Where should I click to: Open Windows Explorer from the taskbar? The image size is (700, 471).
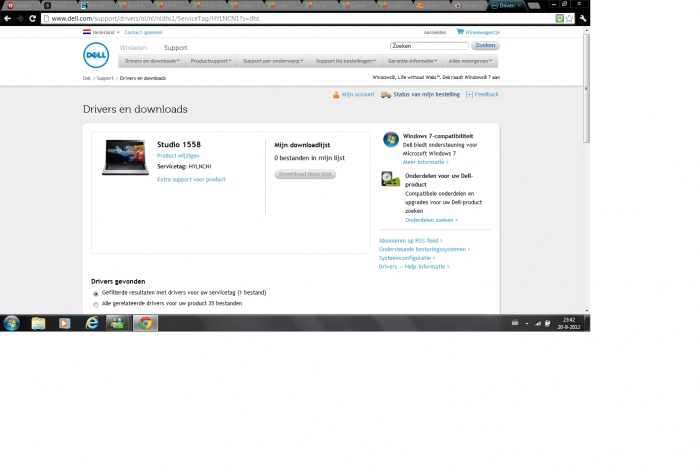(38, 323)
